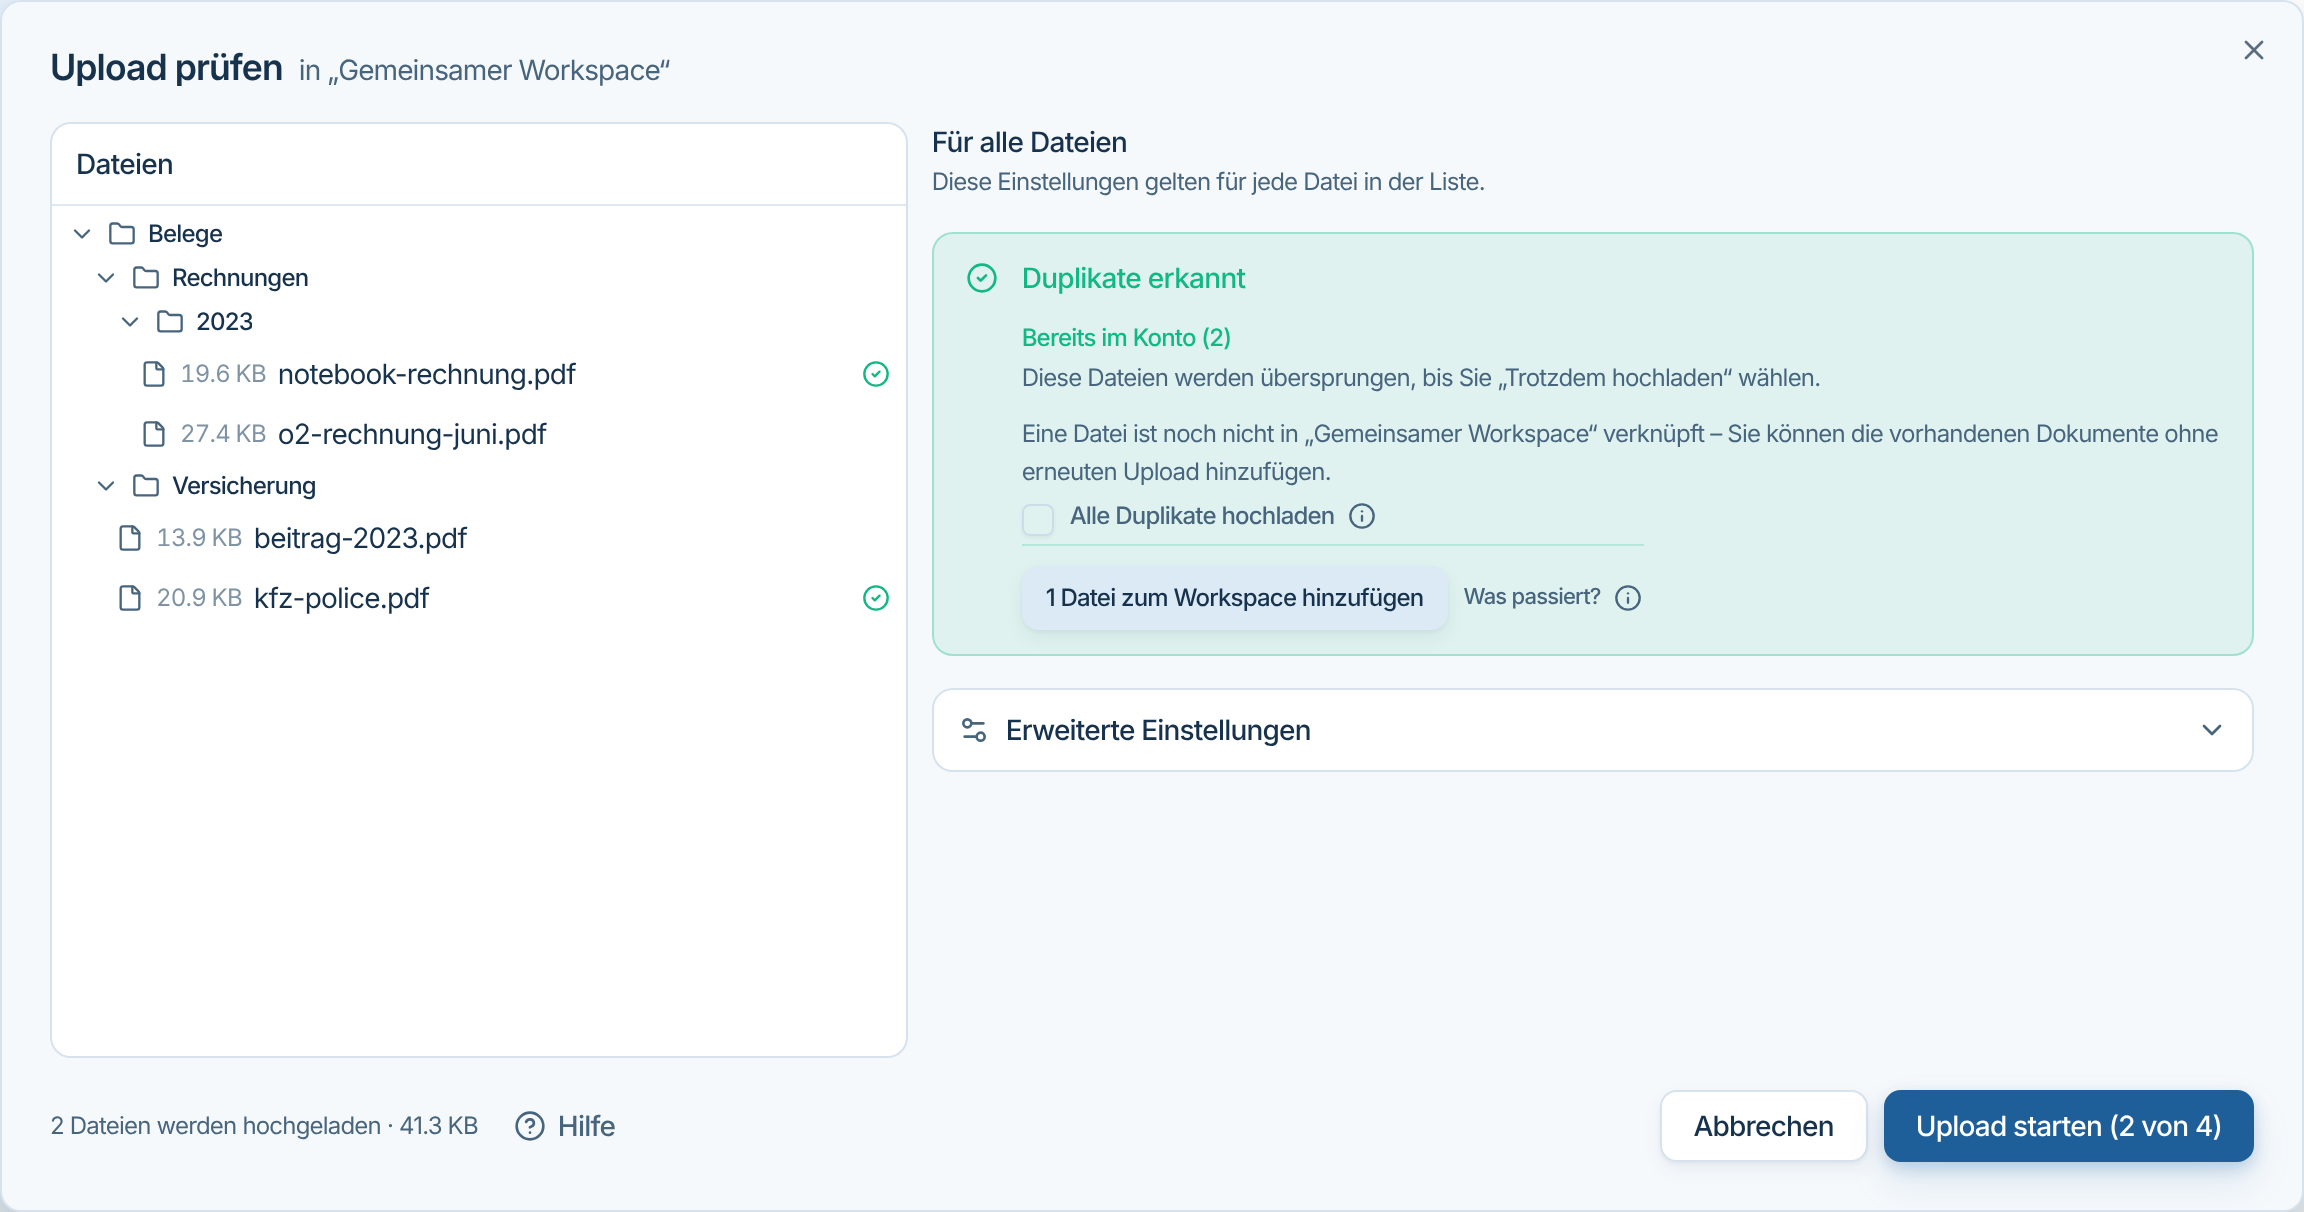
Task: Click duplicate check badge on notebook-rechnung.pdf
Action: tap(876, 374)
